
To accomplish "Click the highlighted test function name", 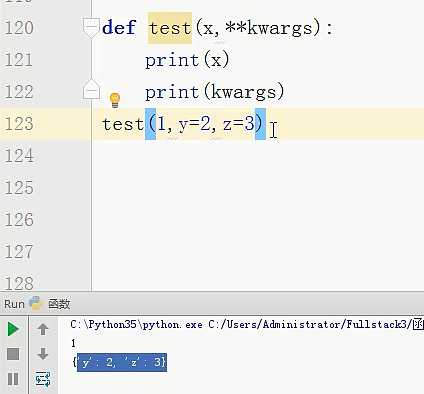I will click(x=170, y=28).
